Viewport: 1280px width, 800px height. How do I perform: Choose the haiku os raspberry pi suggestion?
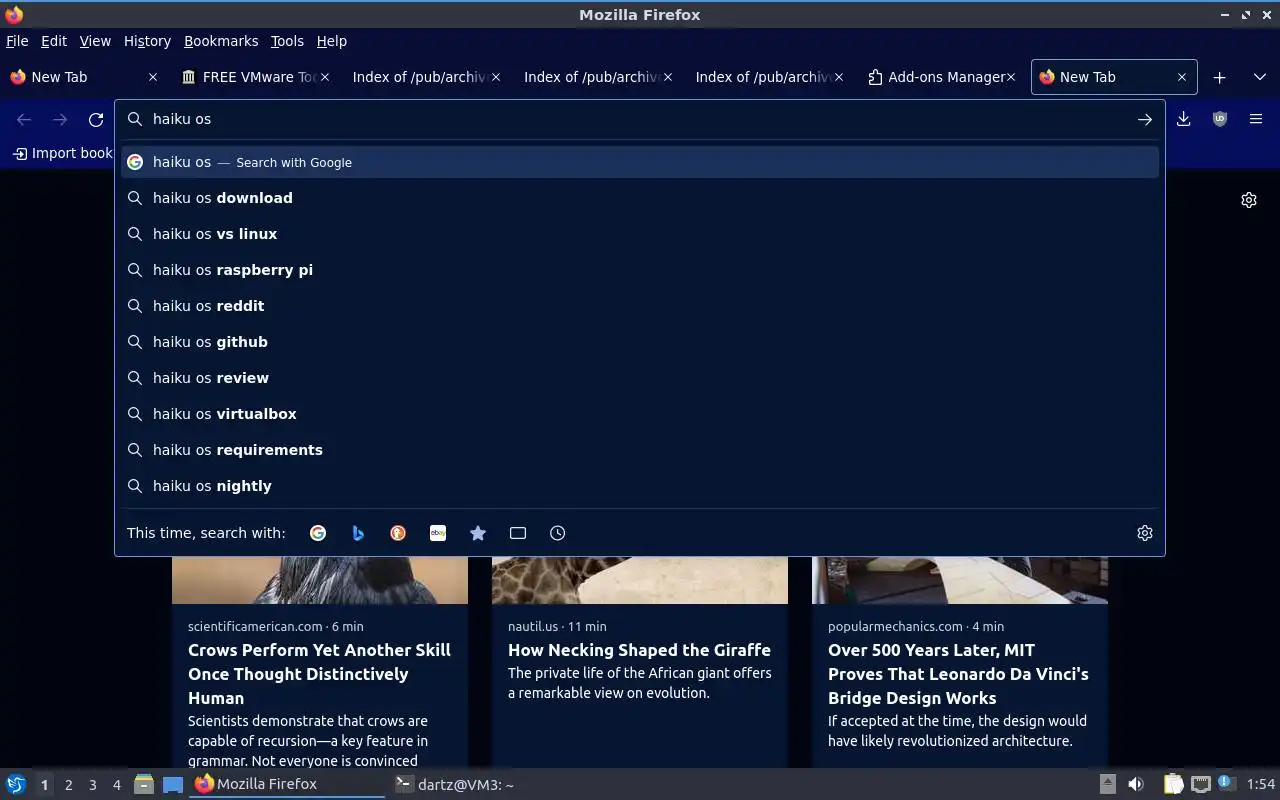click(640, 270)
